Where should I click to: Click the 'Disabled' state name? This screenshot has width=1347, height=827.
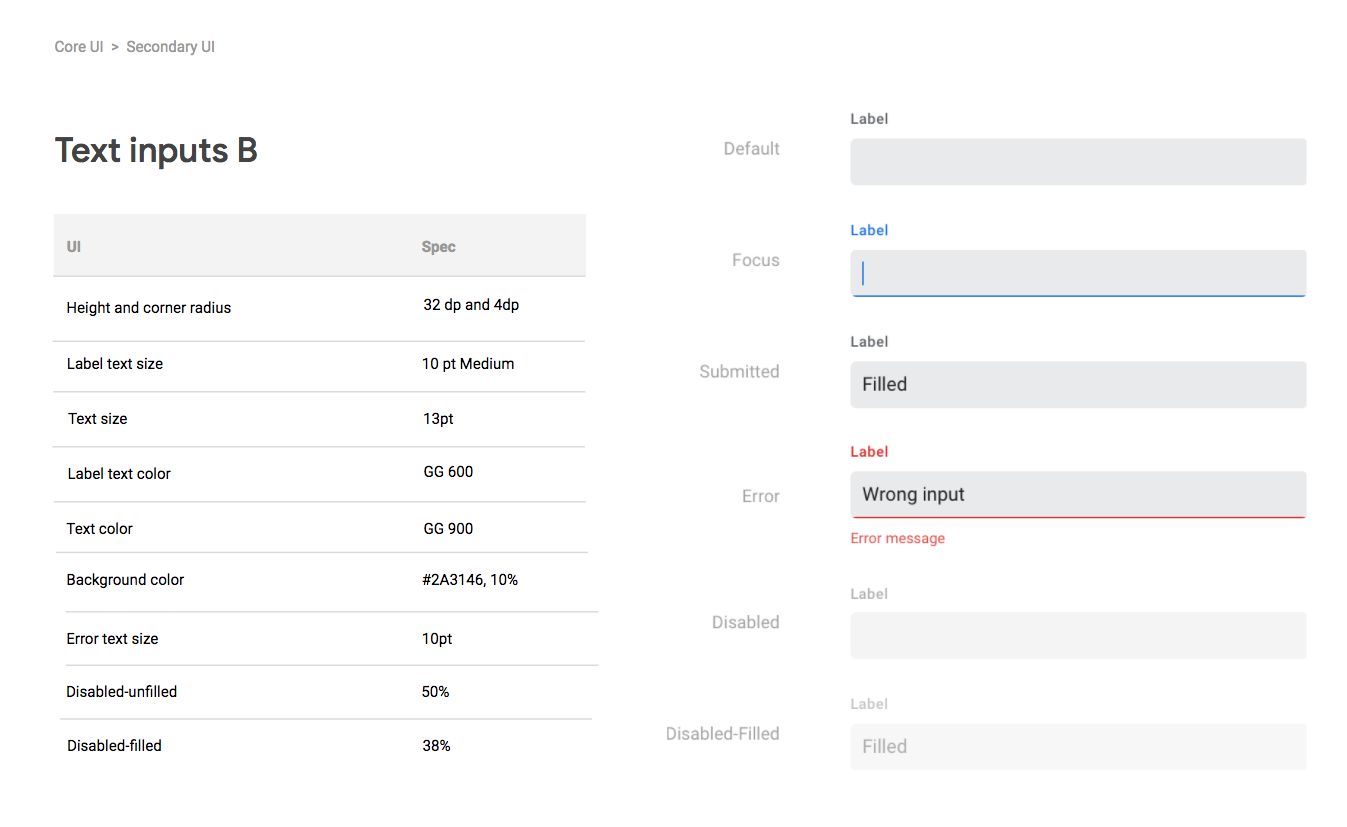point(746,623)
